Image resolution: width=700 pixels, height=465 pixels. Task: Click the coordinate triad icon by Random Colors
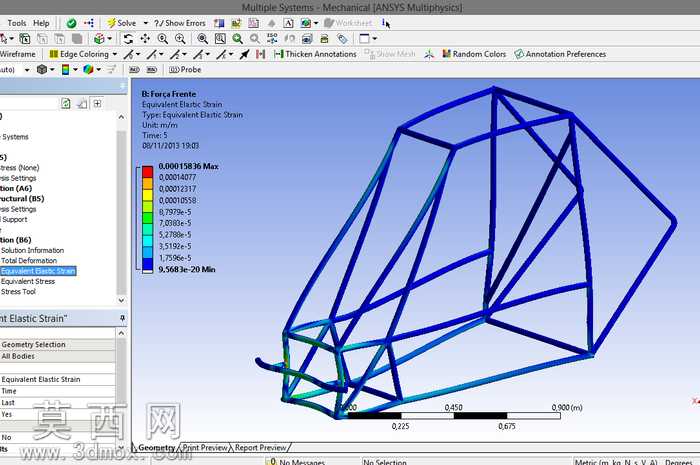(429, 54)
